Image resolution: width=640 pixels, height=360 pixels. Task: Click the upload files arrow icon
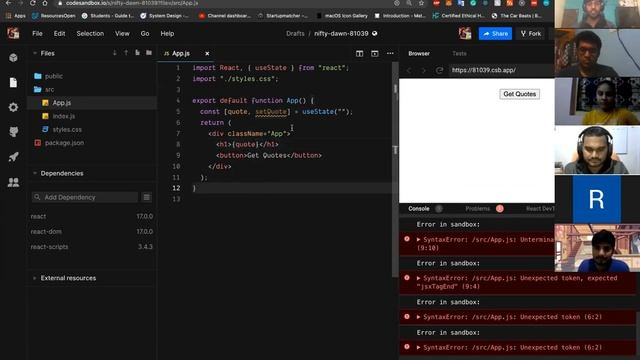tap(126, 53)
